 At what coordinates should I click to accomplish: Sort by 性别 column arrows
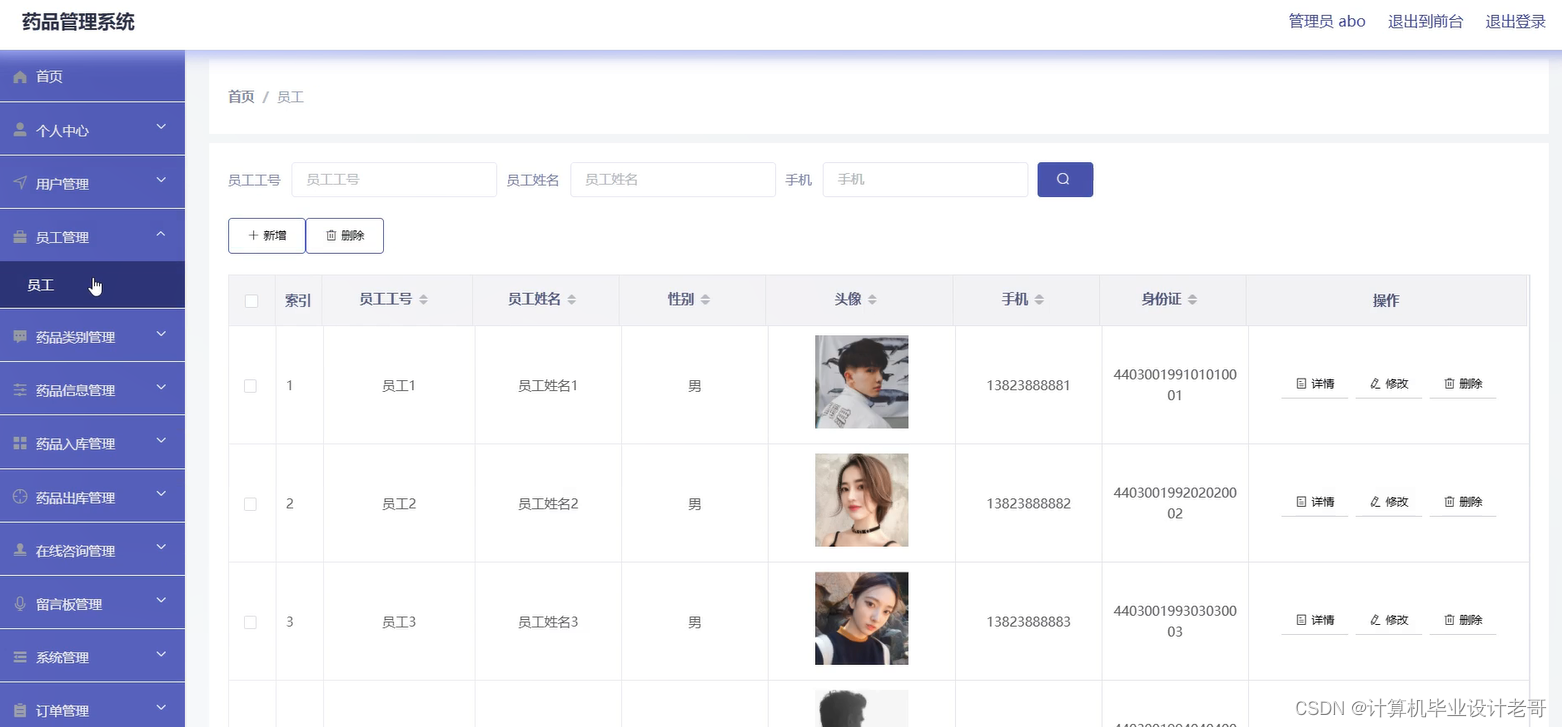pyautogui.click(x=705, y=300)
